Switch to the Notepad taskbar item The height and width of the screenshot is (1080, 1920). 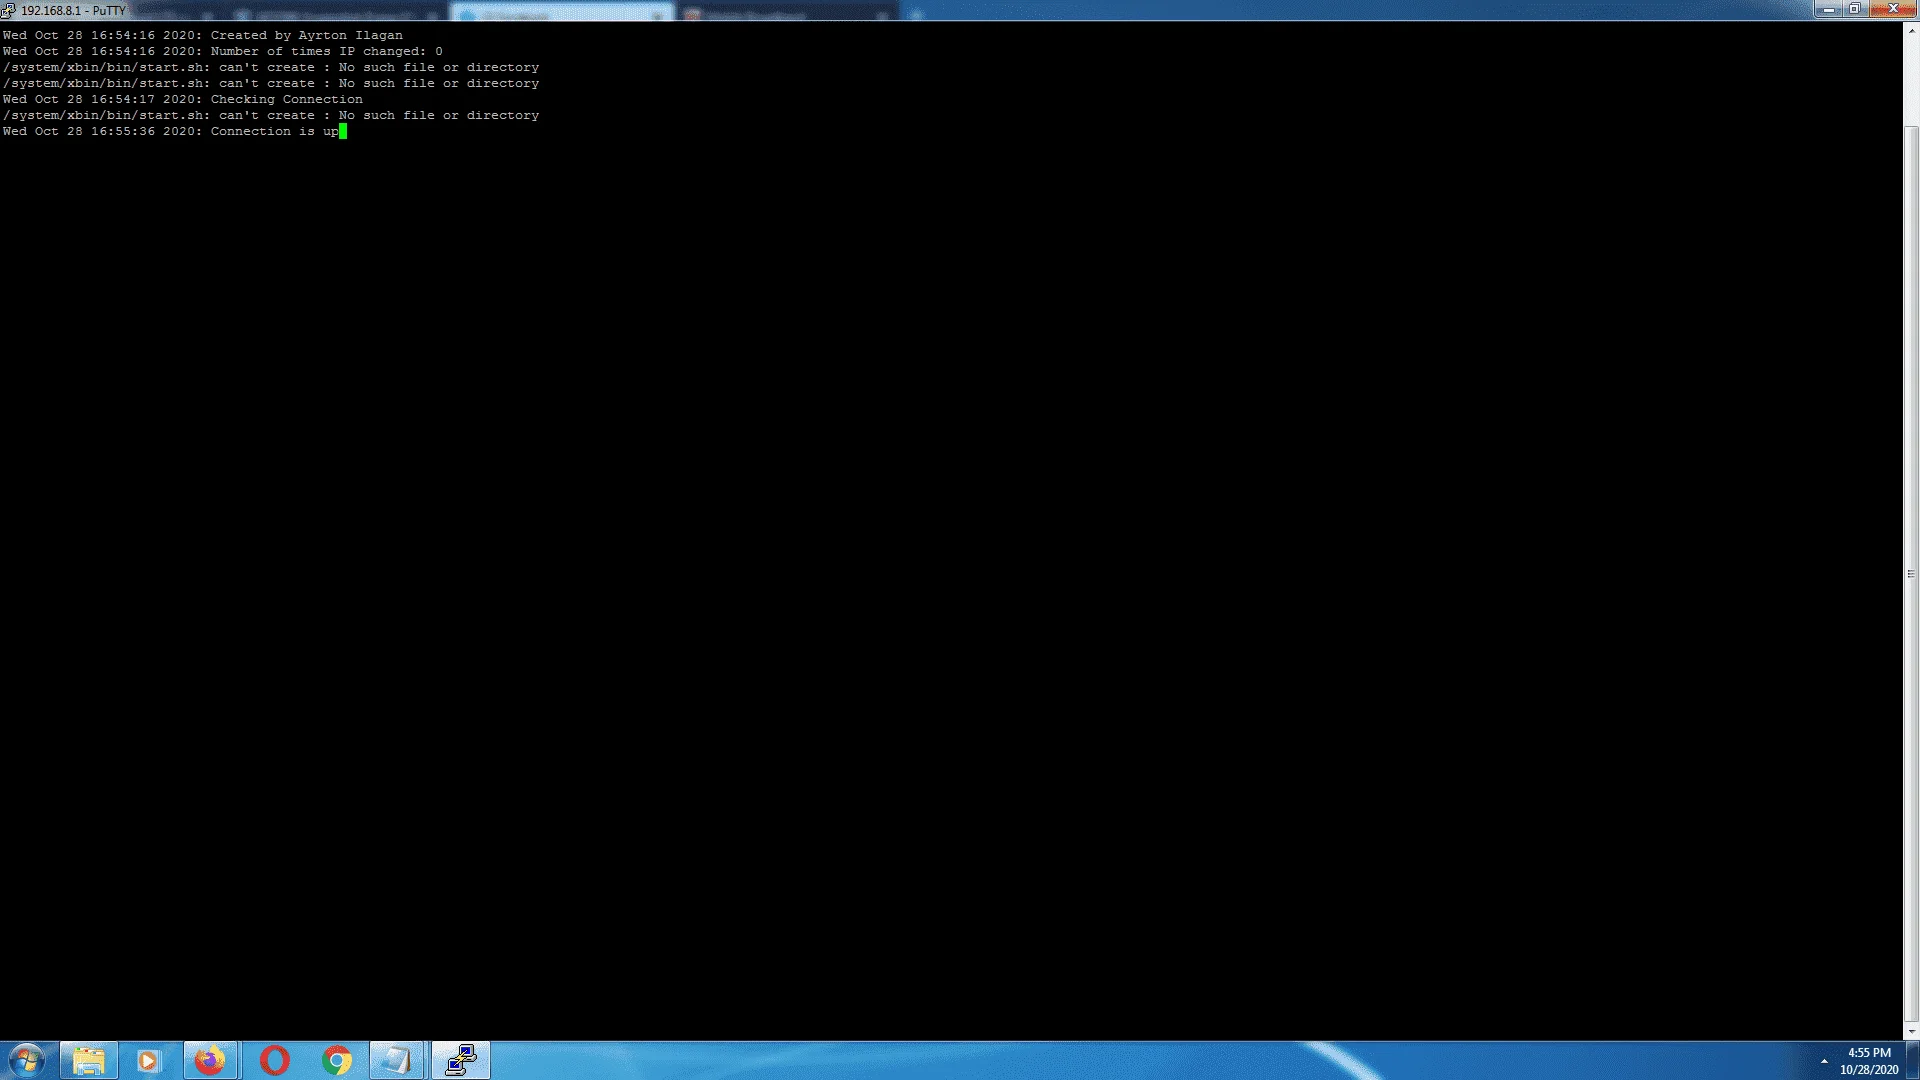pos(398,1060)
